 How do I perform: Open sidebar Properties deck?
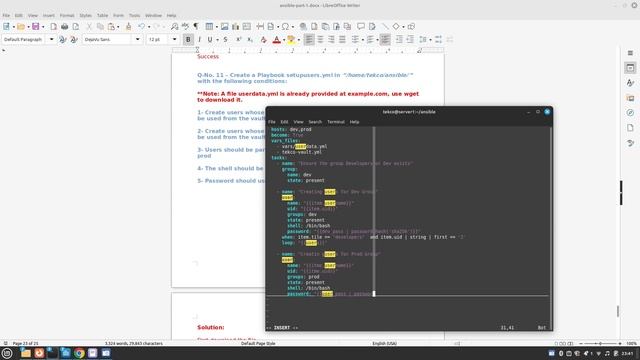pyautogui.click(x=630, y=68)
